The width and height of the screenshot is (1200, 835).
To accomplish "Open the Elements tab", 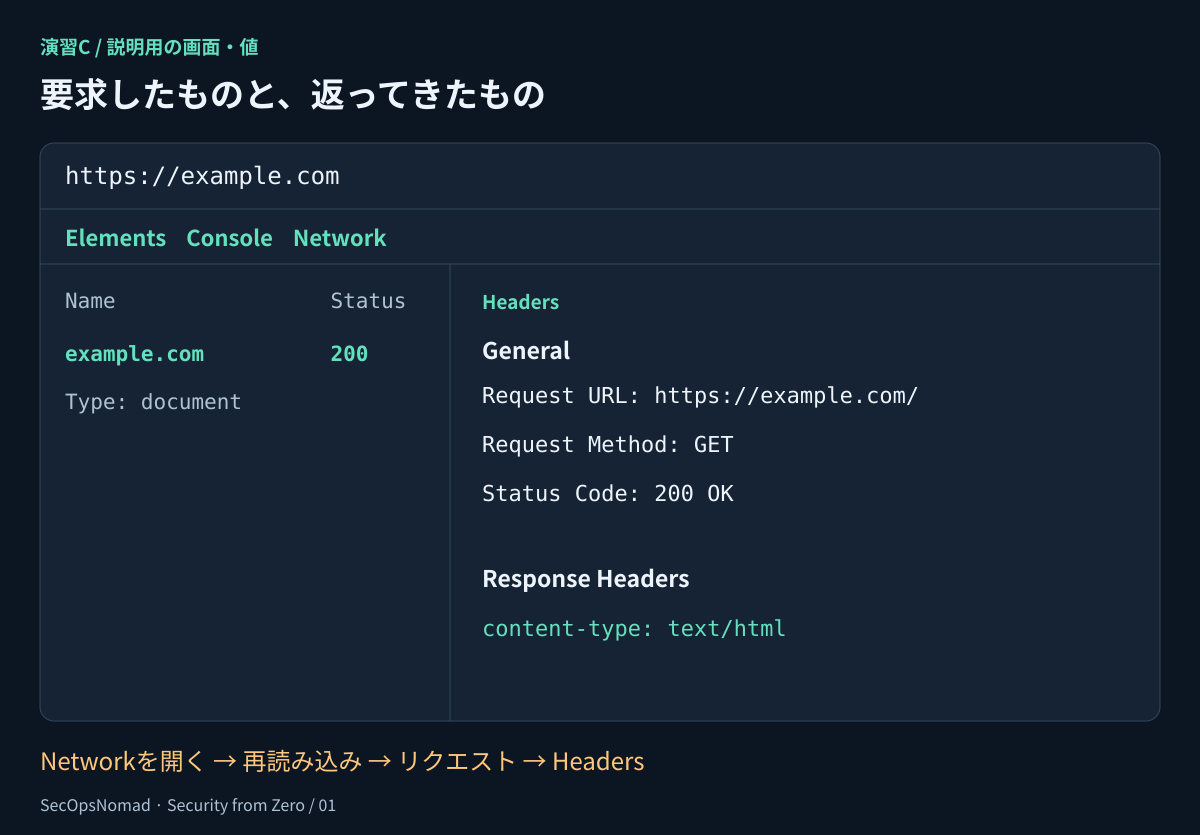I will pyautogui.click(x=115, y=238).
